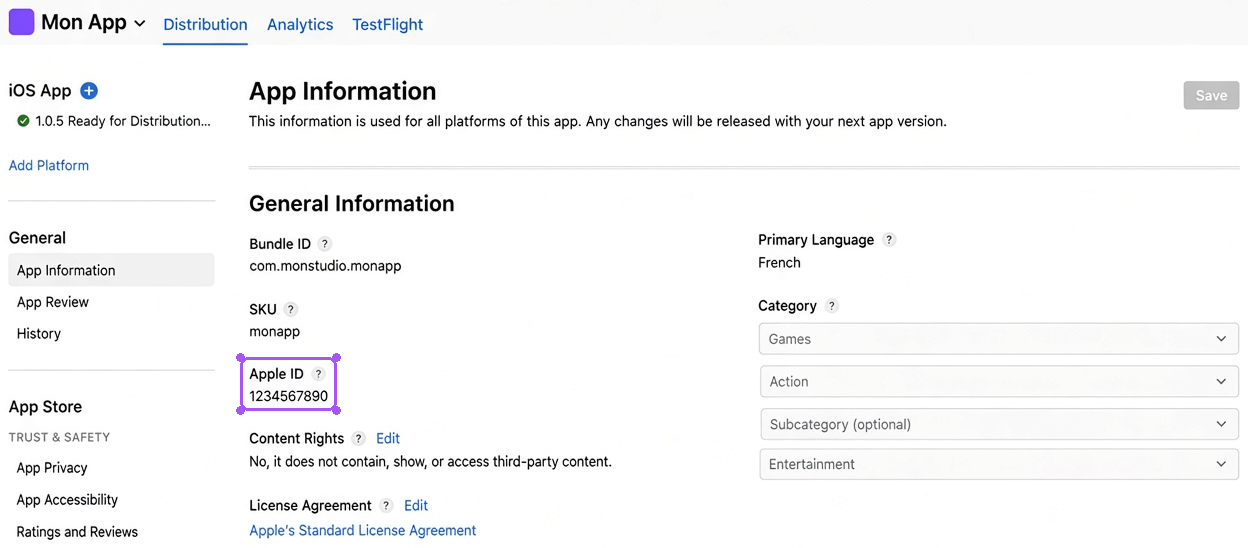
Task: Click the help icon next to Content Rights
Action: pyautogui.click(x=359, y=438)
